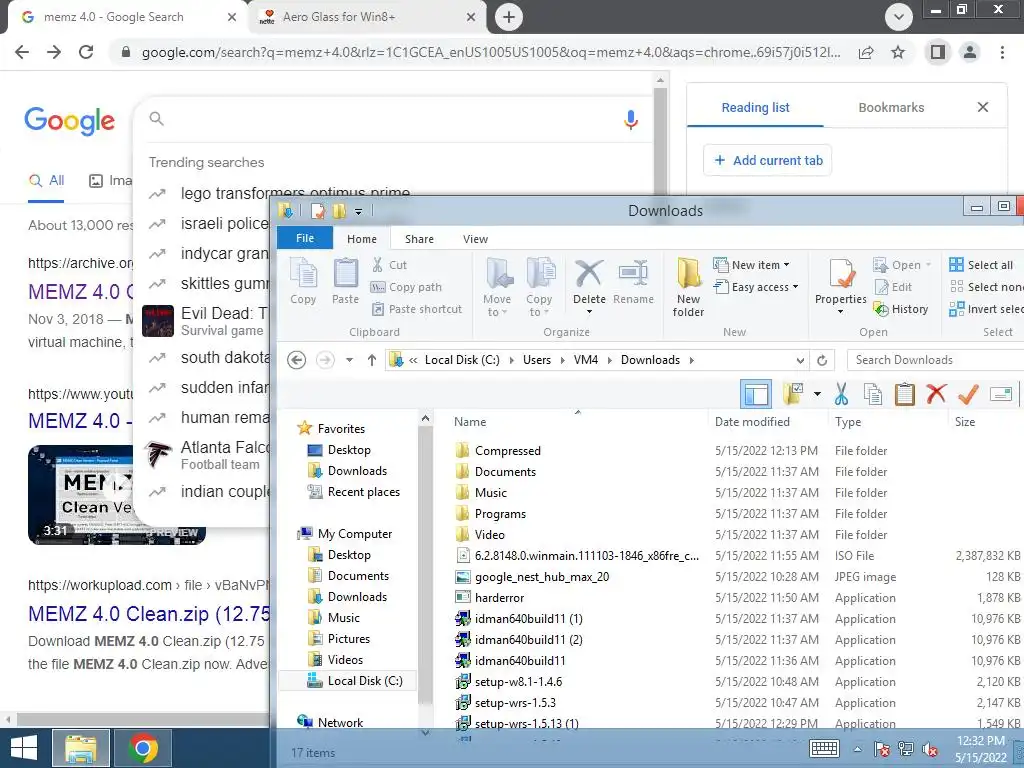Click the Explorer Back navigation arrow
The height and width of the screenshot is (768, 1024).
(296, 360)
